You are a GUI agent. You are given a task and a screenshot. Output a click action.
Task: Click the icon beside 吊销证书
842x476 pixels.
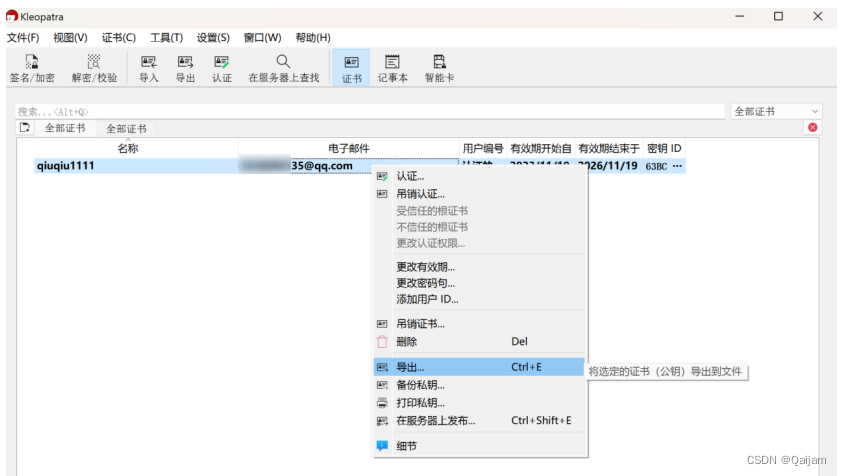tap(382, 324)
